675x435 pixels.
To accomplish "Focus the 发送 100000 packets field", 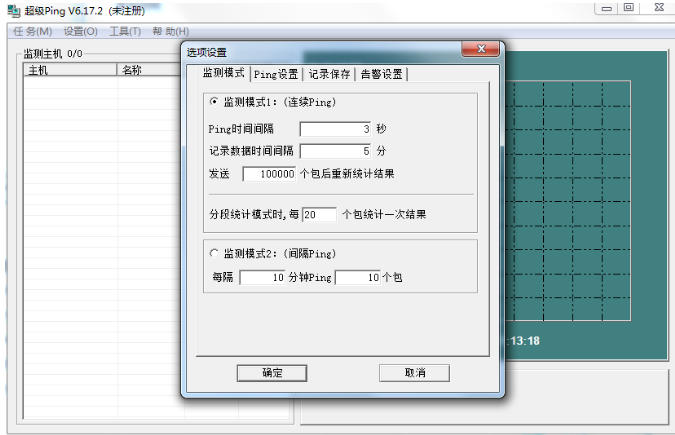I will click(x=269, y=174).
